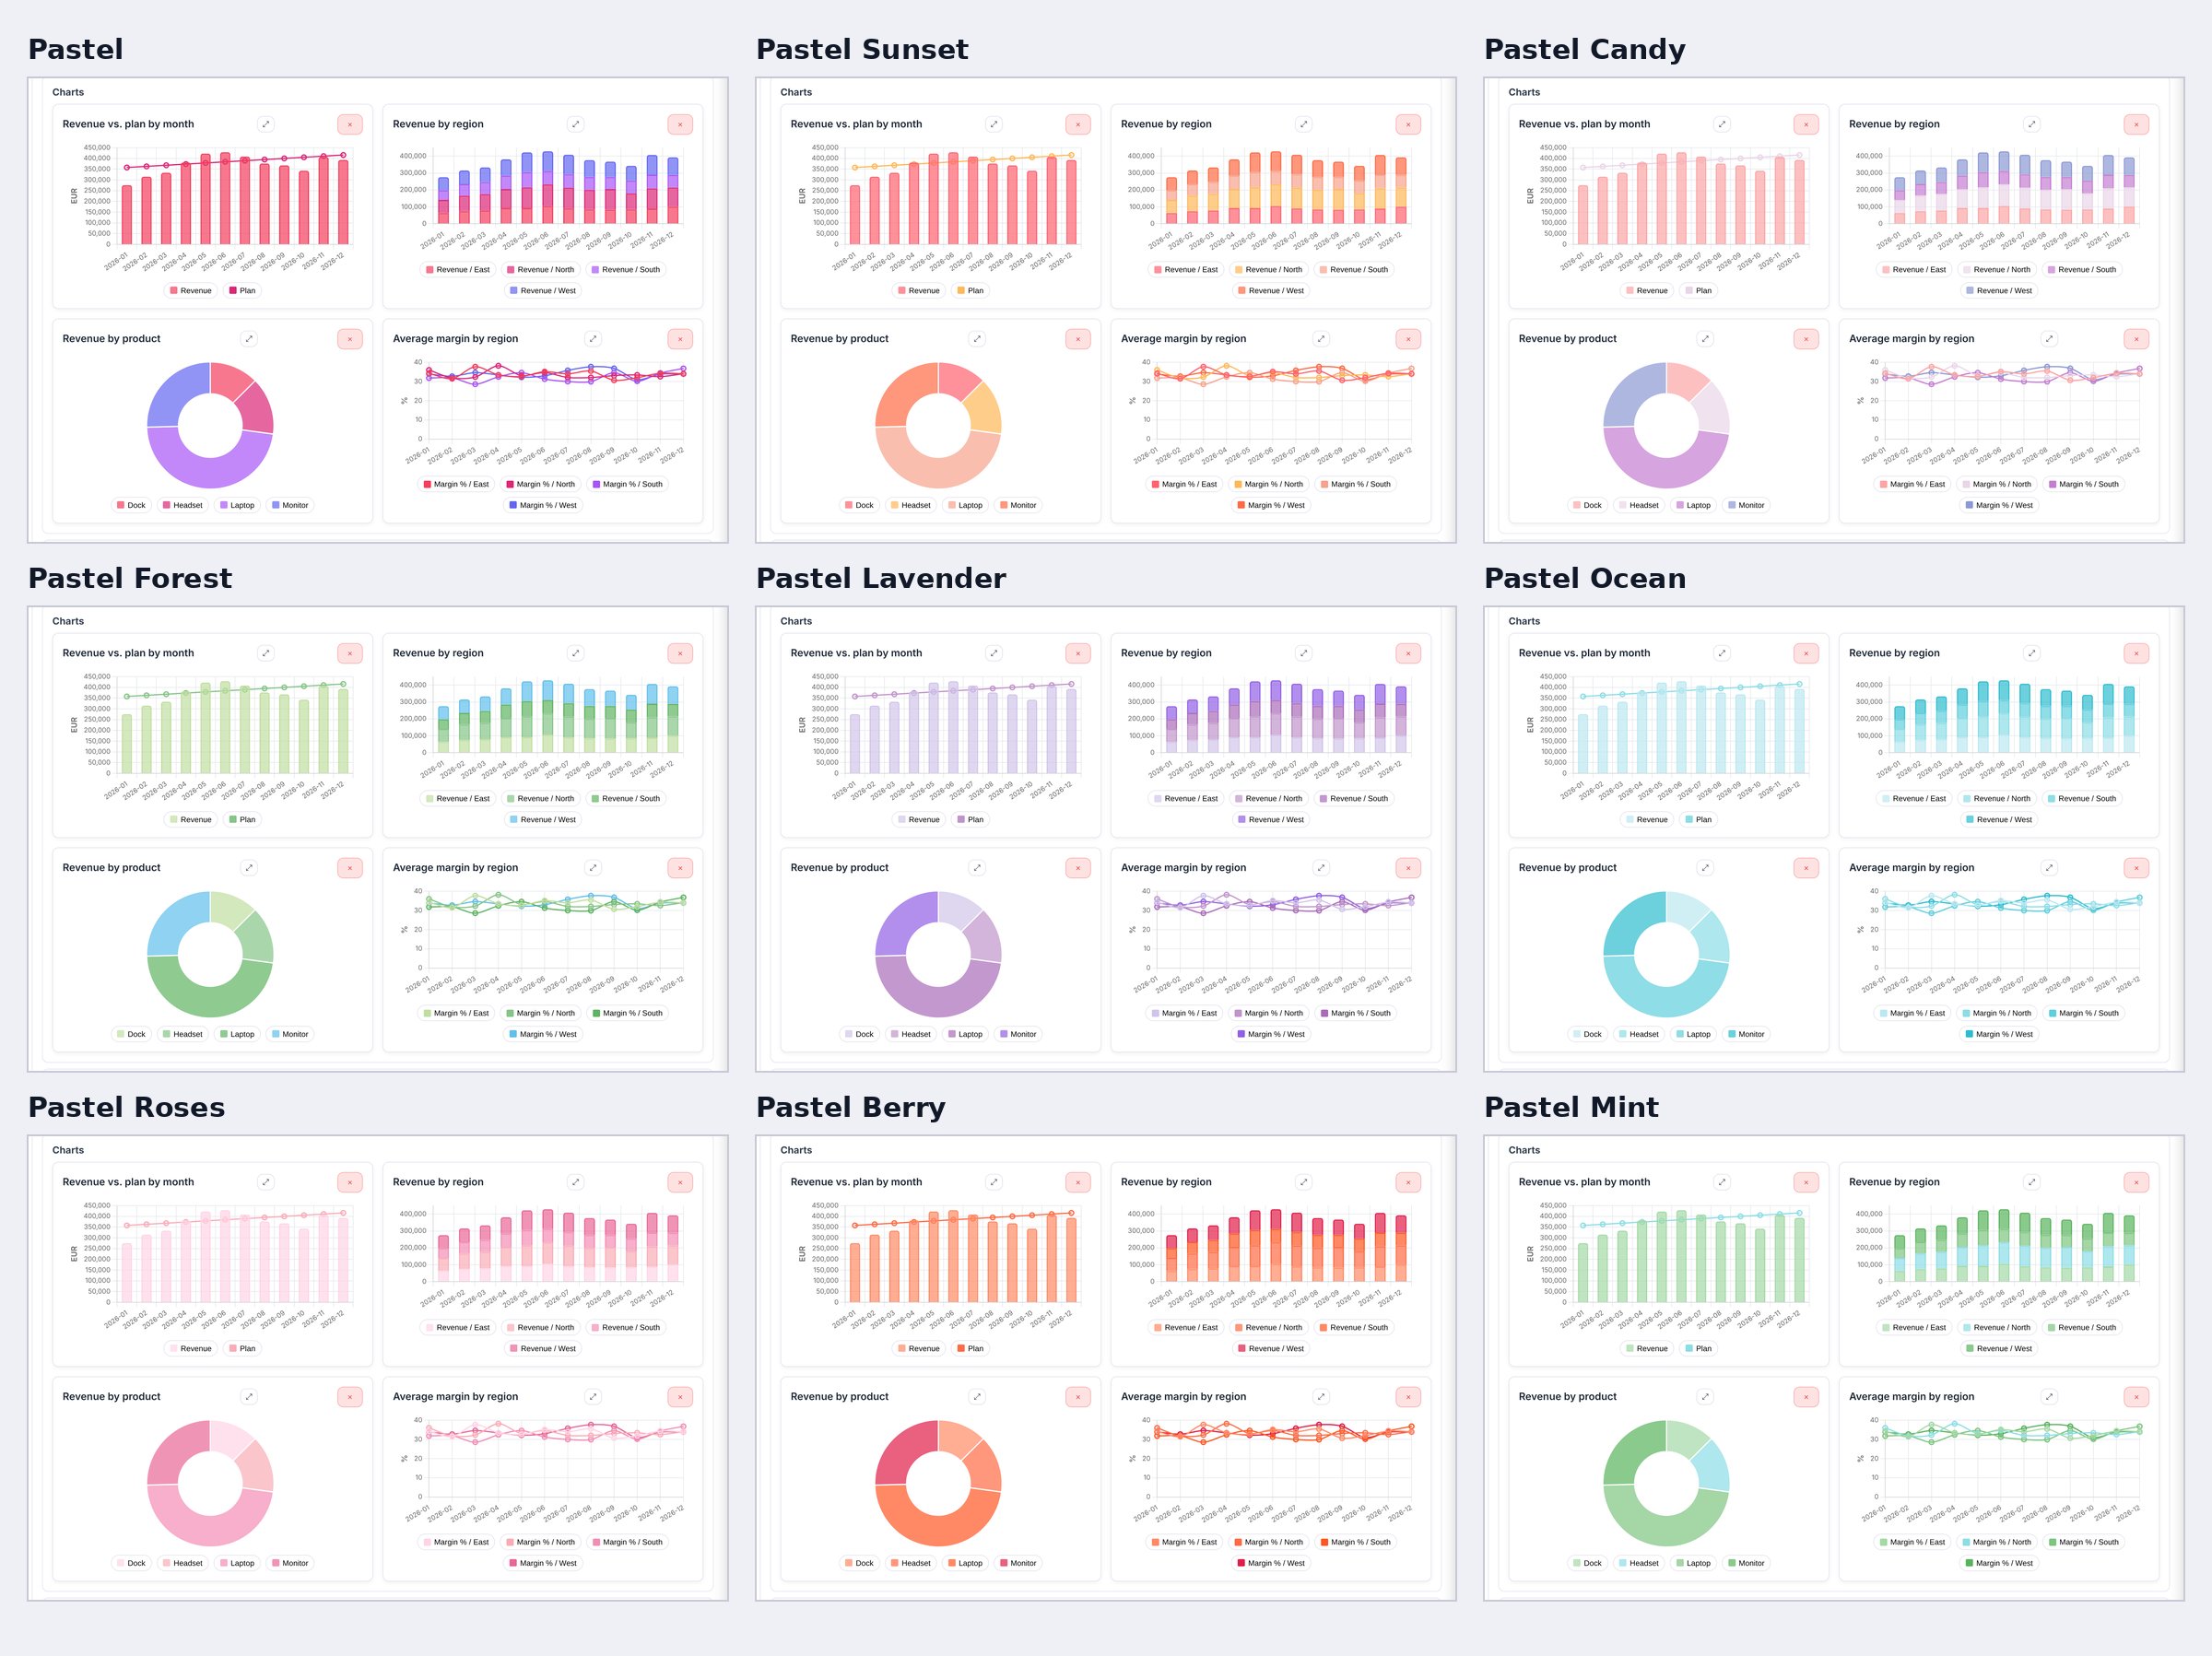Toggle Headset legend in Pastel Mint product chart
The image size is (2212, 1656).
[1638, 1564]
